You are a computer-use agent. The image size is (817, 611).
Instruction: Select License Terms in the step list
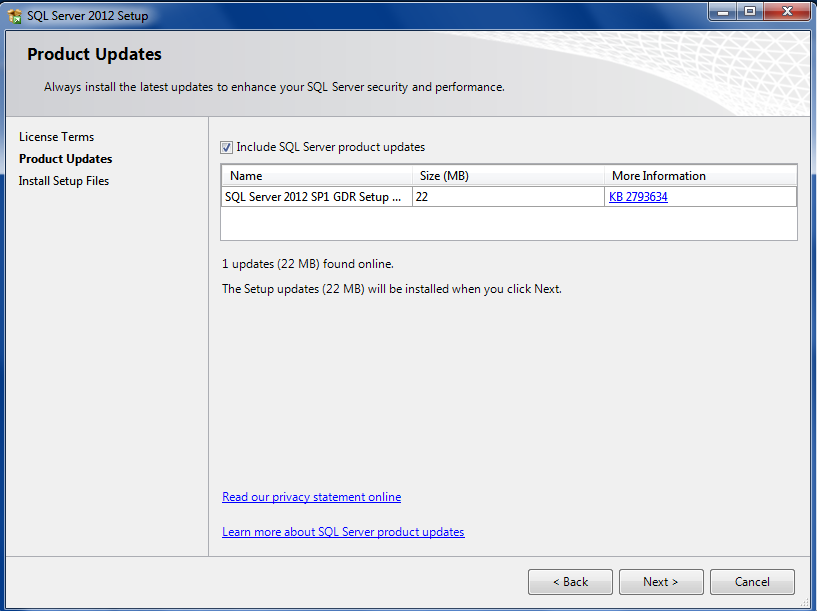[x=57, y=137]
